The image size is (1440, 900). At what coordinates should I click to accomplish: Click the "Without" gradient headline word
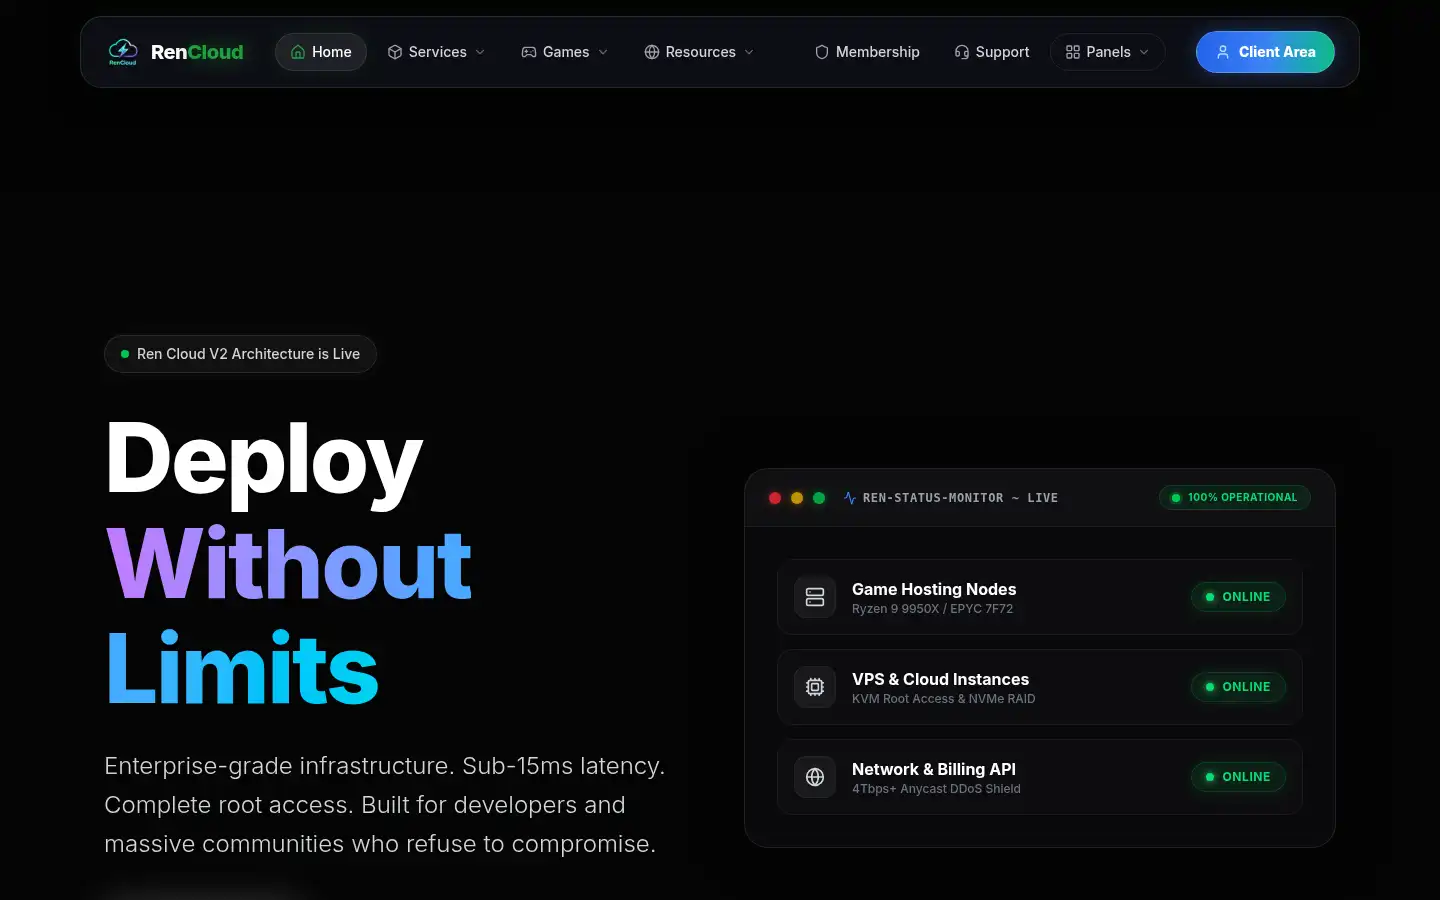pyautogui.click(x=289, y=565)
